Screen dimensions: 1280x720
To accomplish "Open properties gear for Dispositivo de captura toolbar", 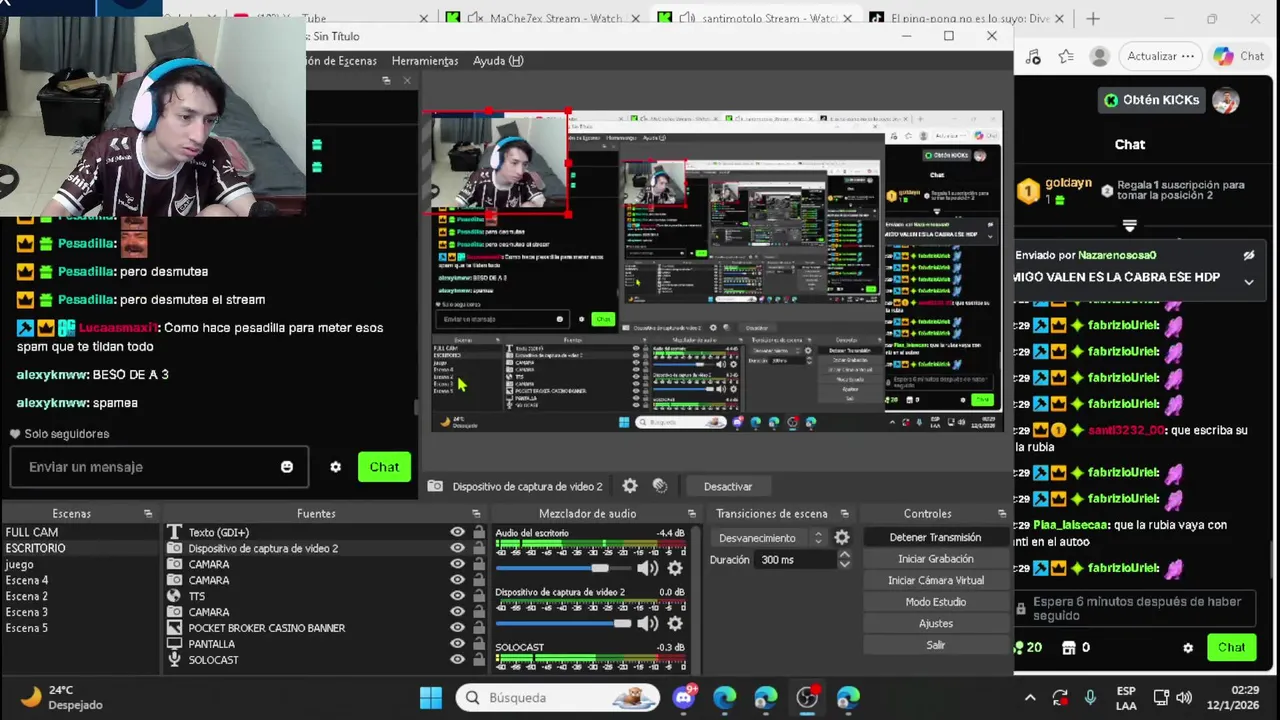I will [x=630, y=486].
